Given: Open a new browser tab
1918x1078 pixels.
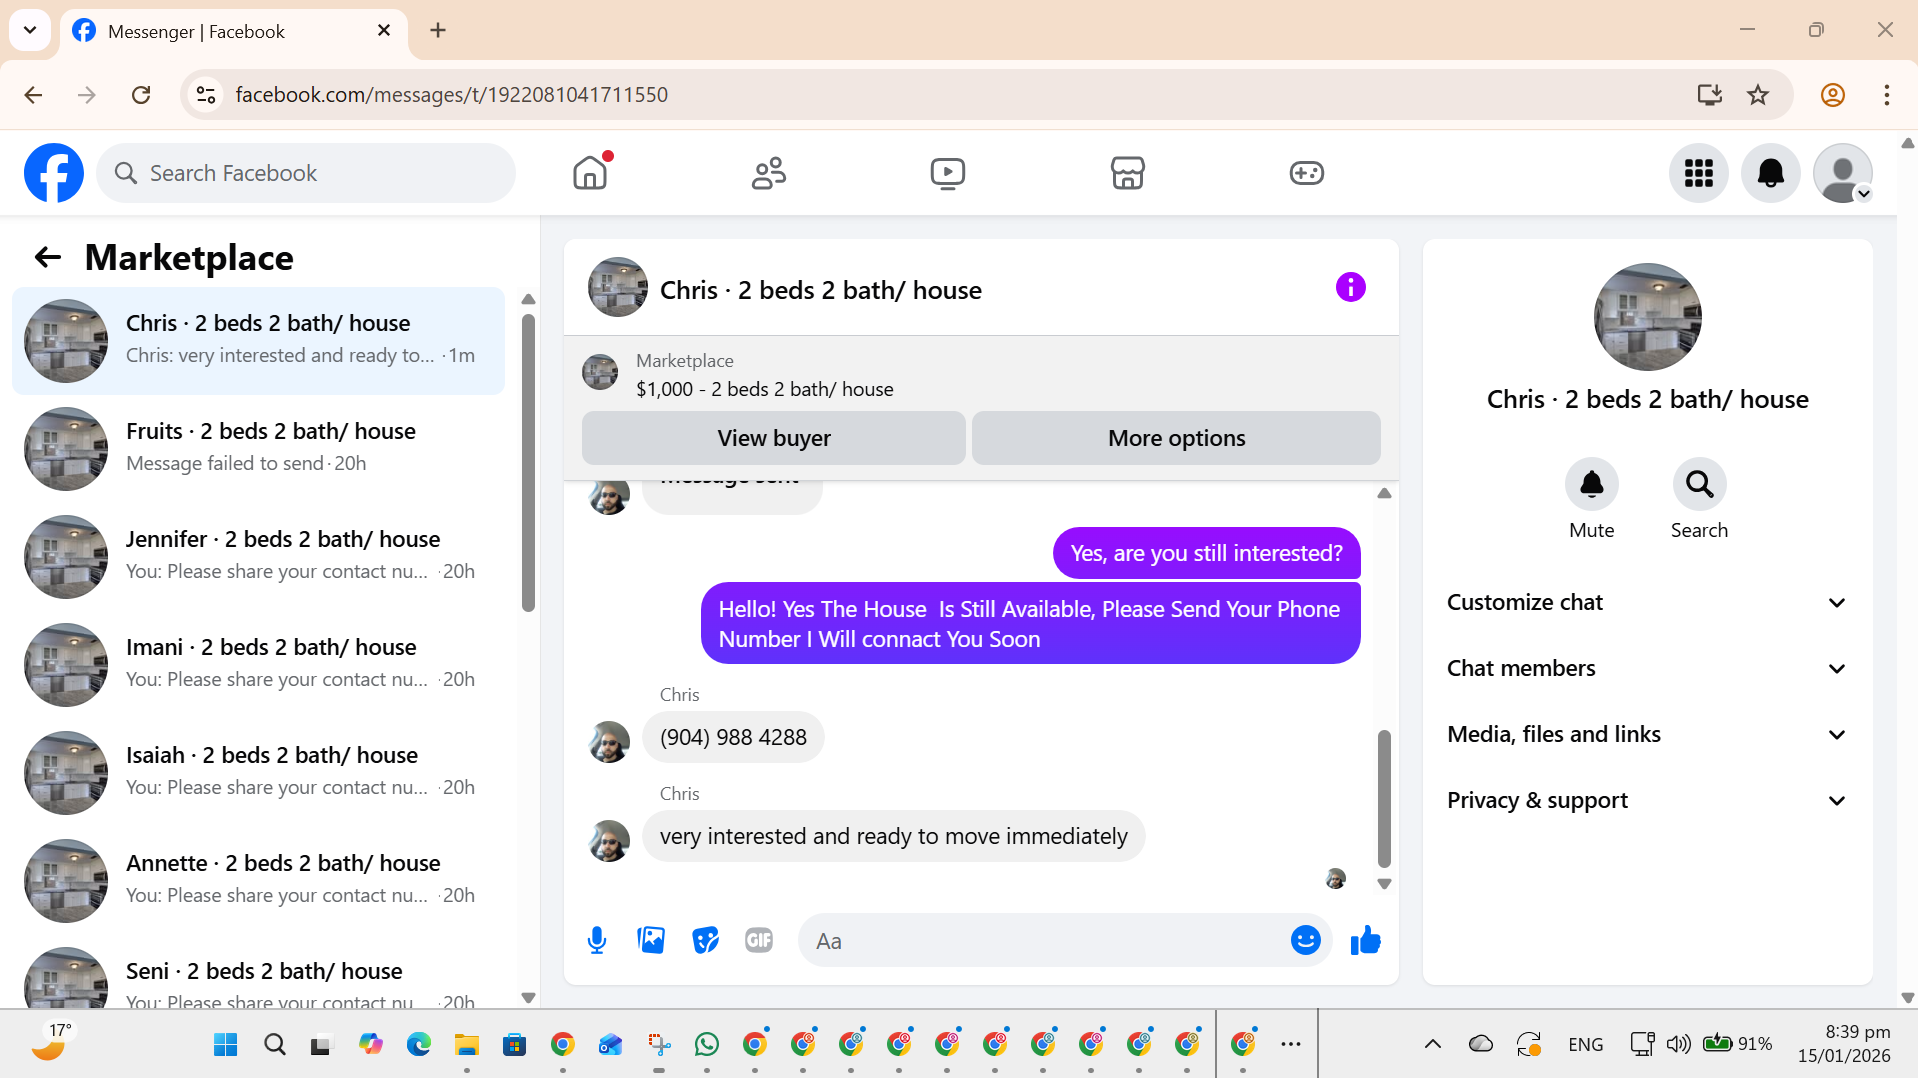Looking at the screenshot, I should (x=438, y=30).
